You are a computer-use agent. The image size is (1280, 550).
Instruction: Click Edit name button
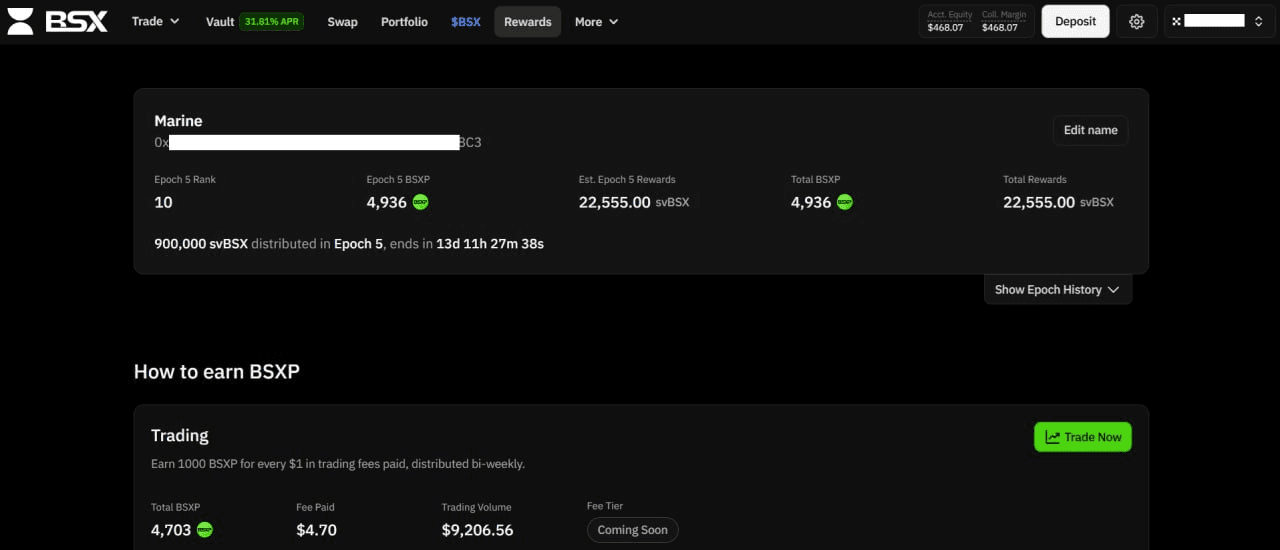tap(1090, 130)
